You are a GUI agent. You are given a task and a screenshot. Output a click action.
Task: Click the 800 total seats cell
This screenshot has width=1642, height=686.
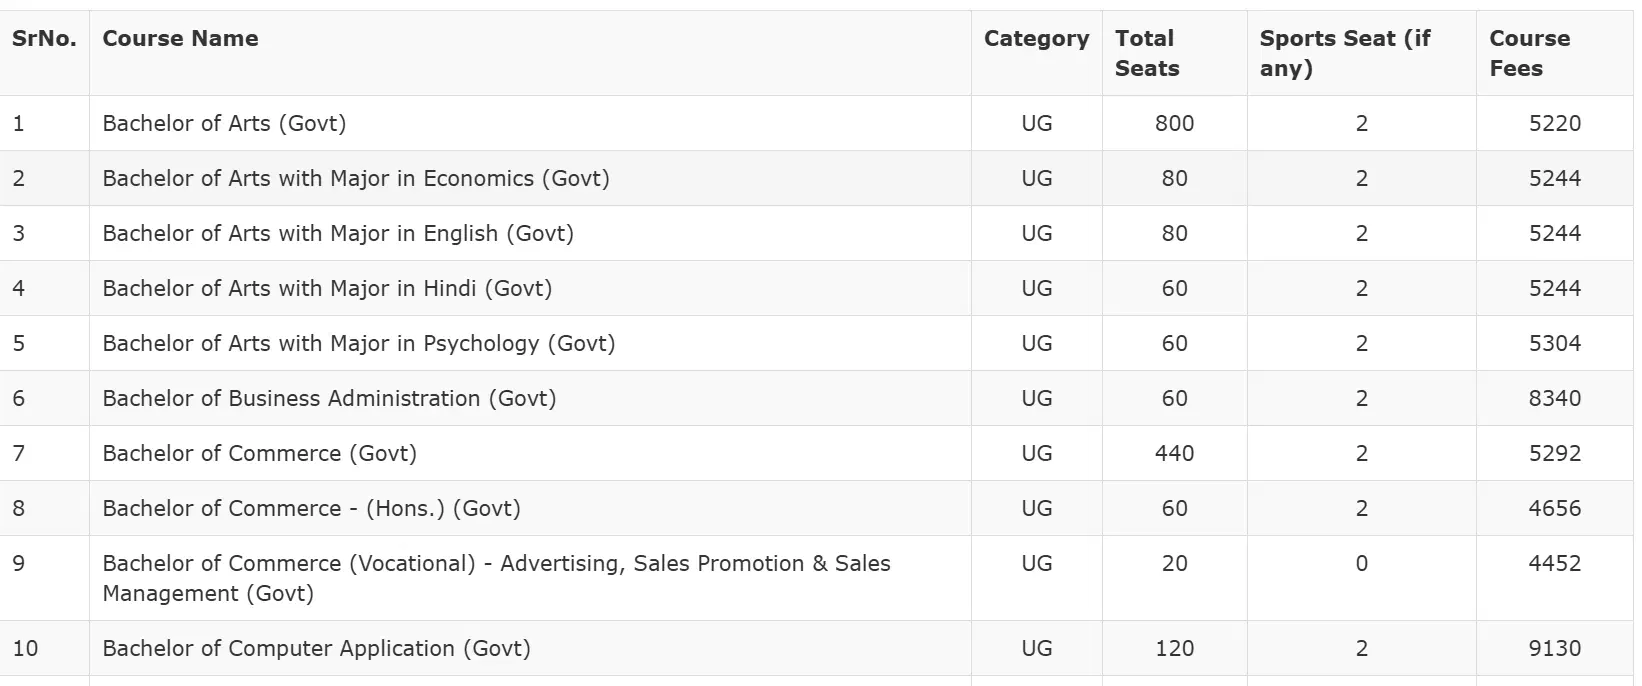(x=1174, y=124)
